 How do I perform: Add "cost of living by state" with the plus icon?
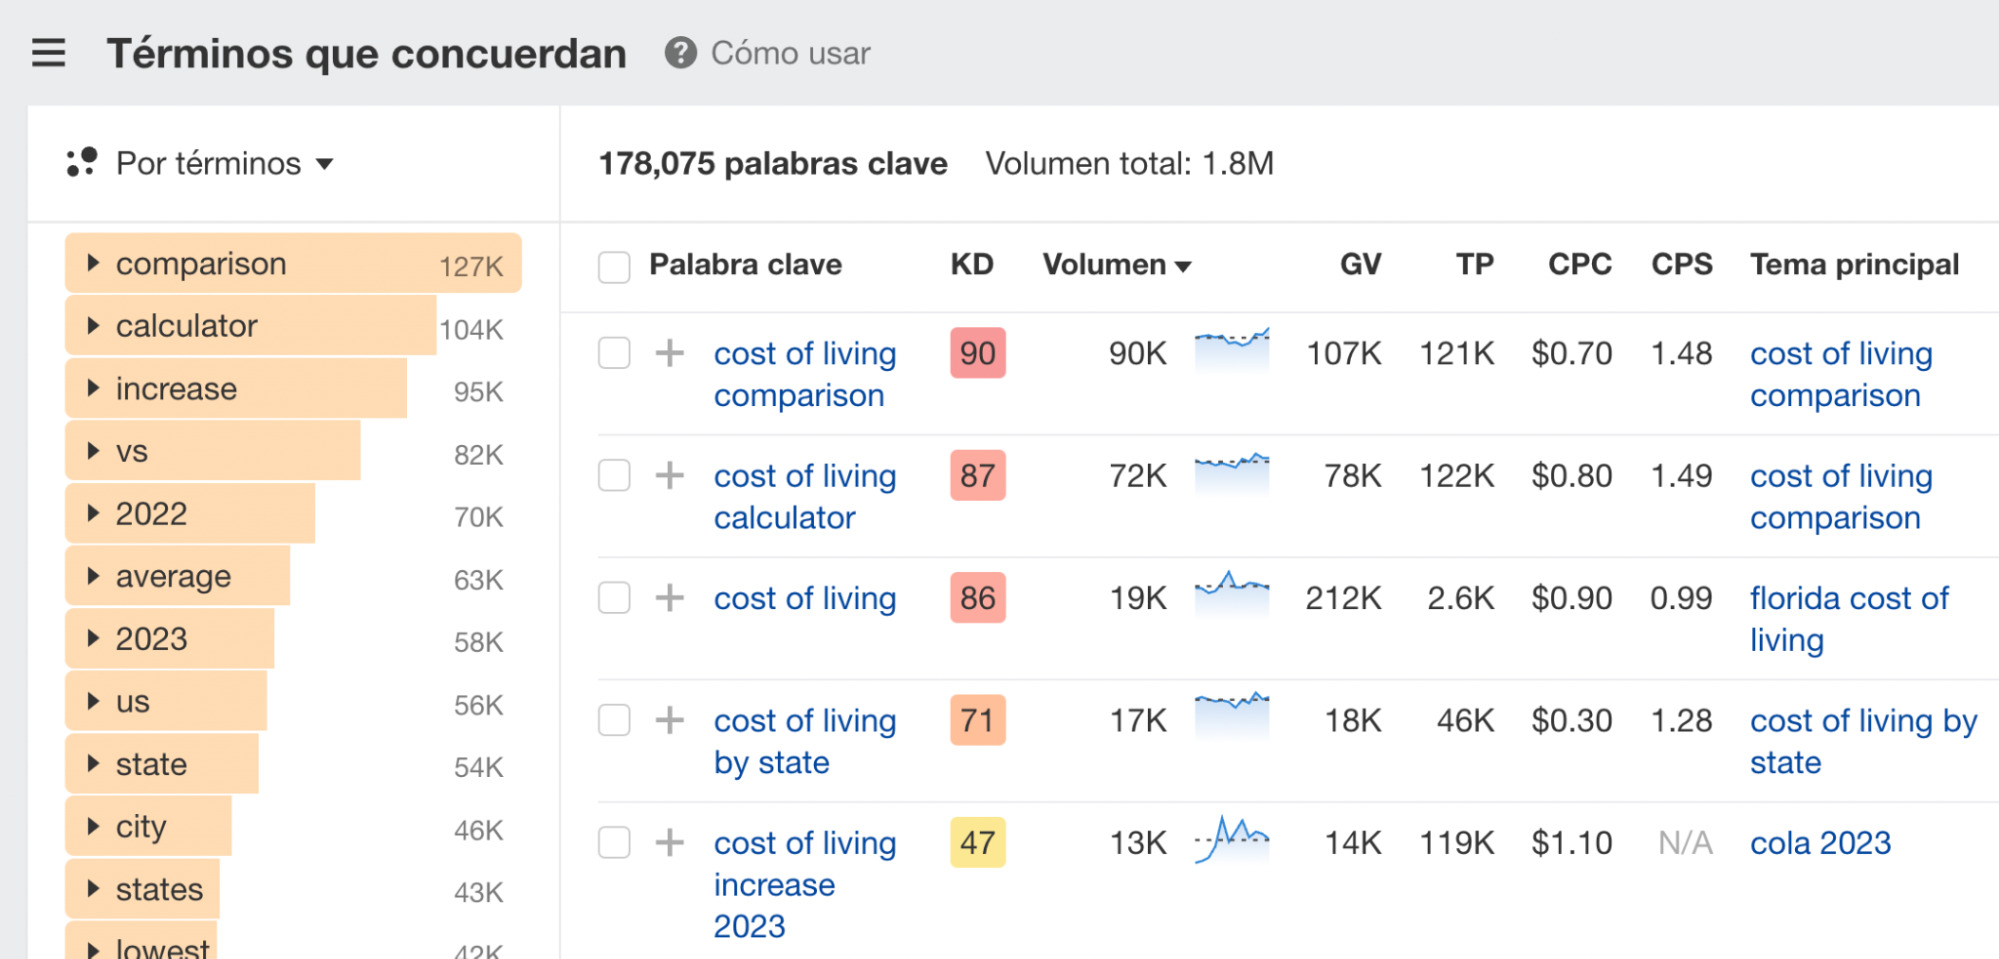pos(668,720)
